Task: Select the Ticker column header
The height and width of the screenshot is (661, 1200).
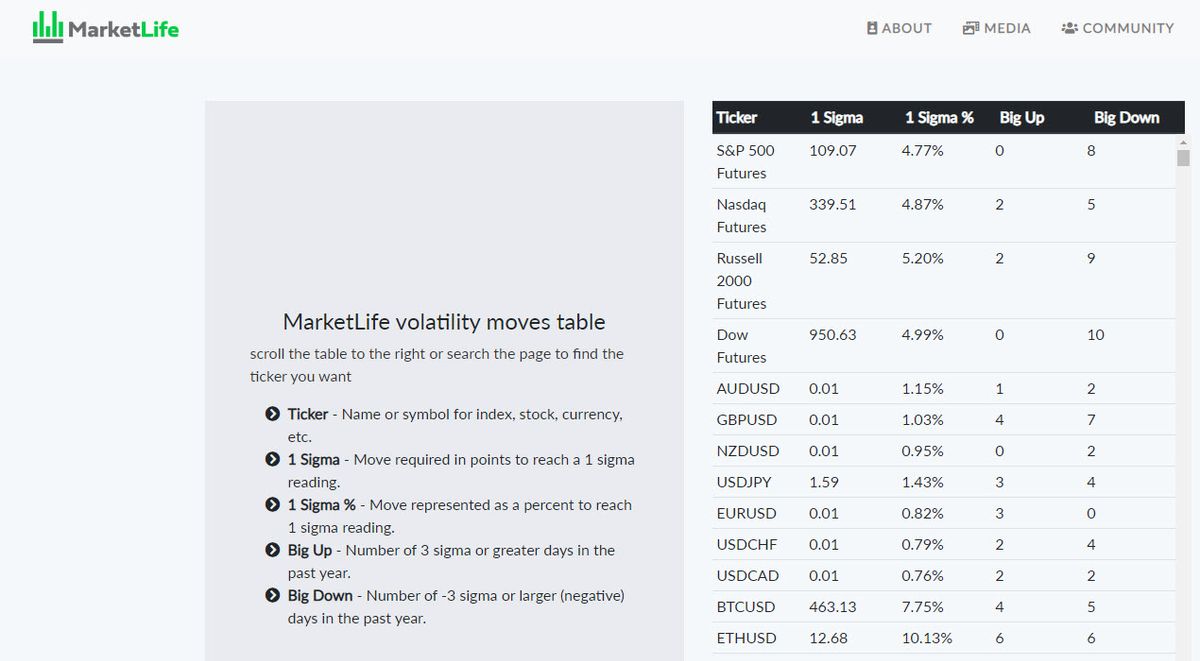Action: pos(737,118)
